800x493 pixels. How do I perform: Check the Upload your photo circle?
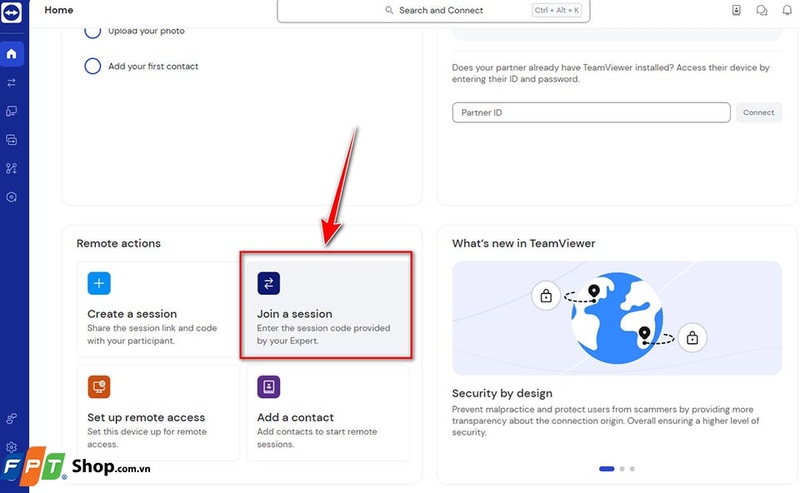coord(92,31)
